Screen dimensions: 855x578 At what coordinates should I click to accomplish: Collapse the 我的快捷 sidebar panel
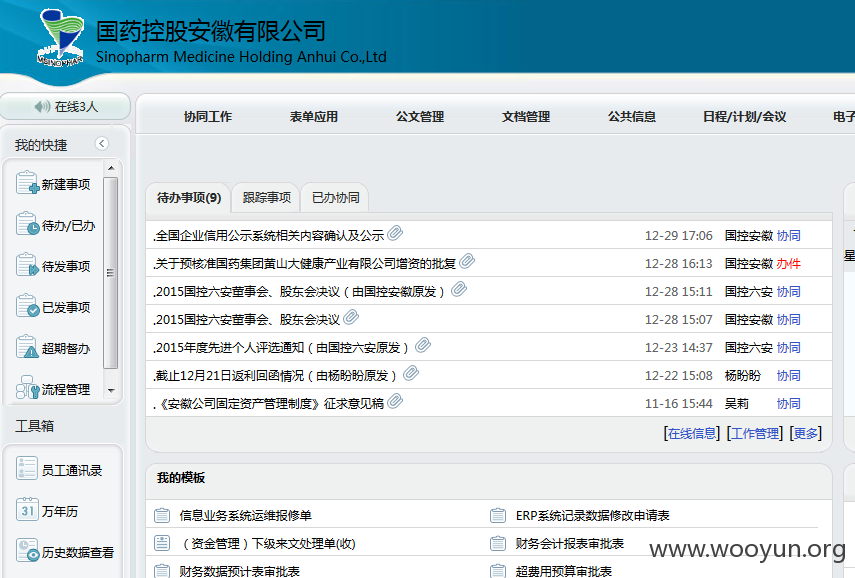point(101,143)
